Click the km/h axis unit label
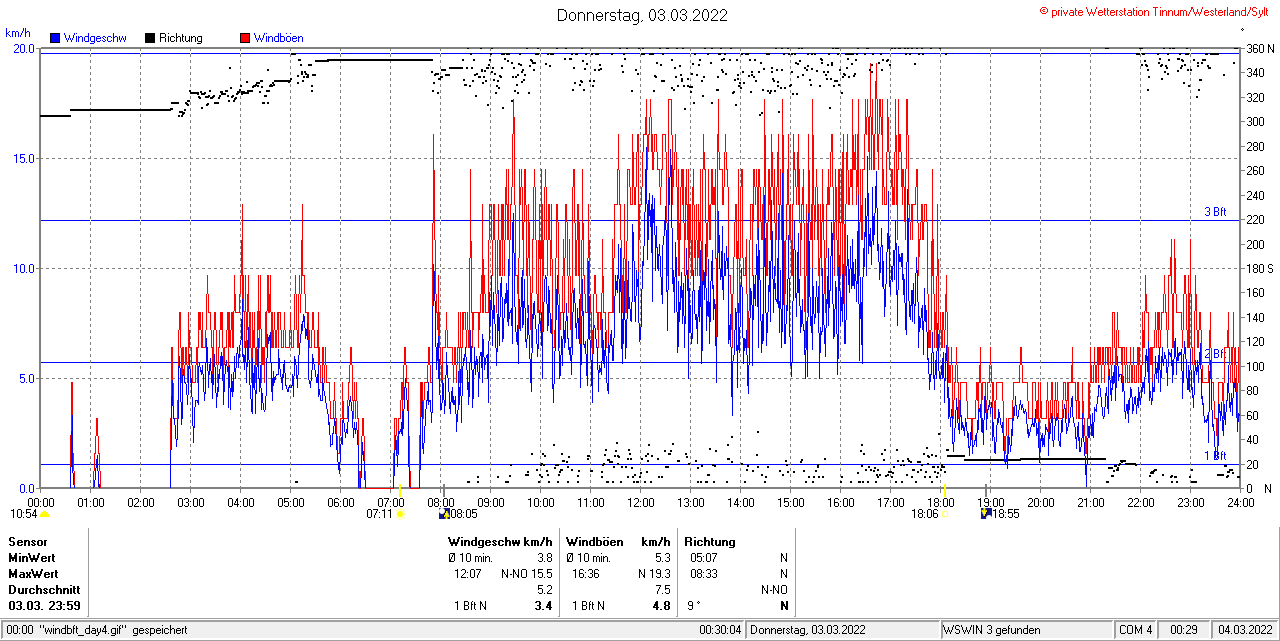This screenshot has height=641, width=1280. (18, 34)
